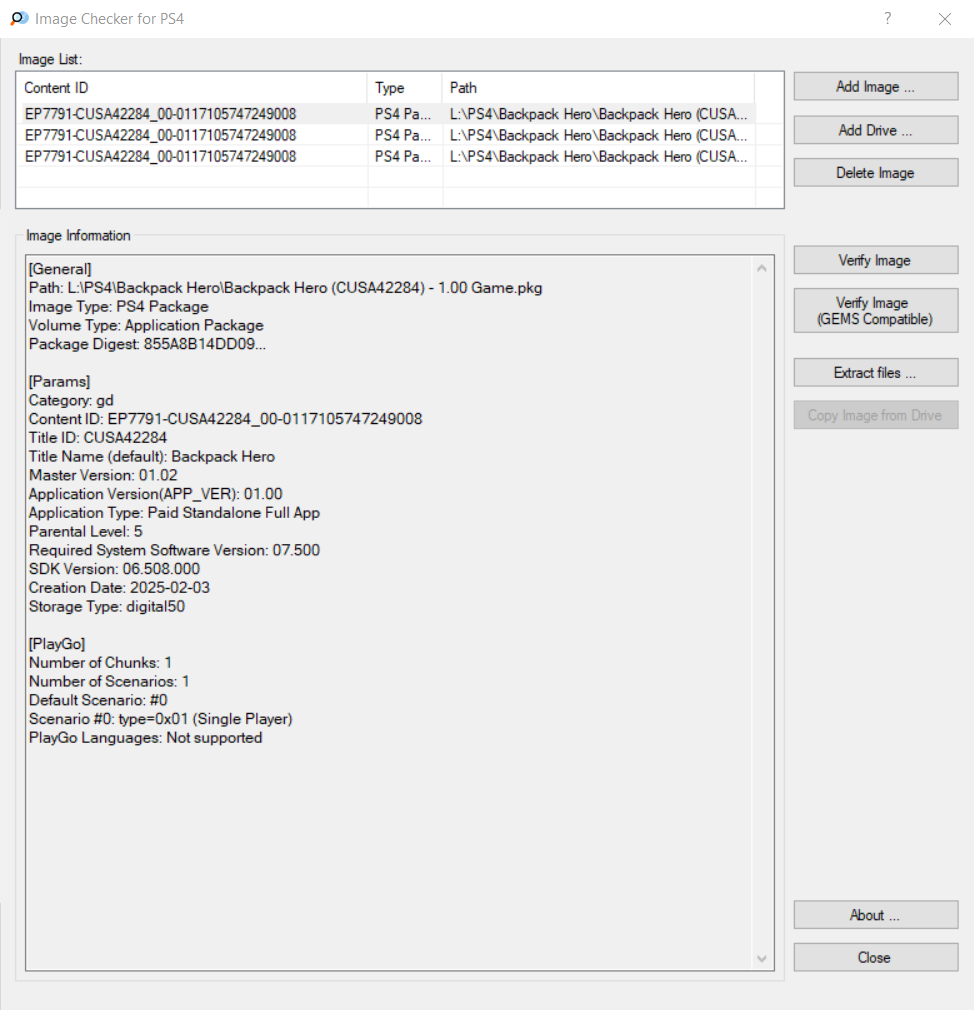Screen dimensions: 974x1010
Task: Click the Parental Level: 5 line
Action: [86, 531]
